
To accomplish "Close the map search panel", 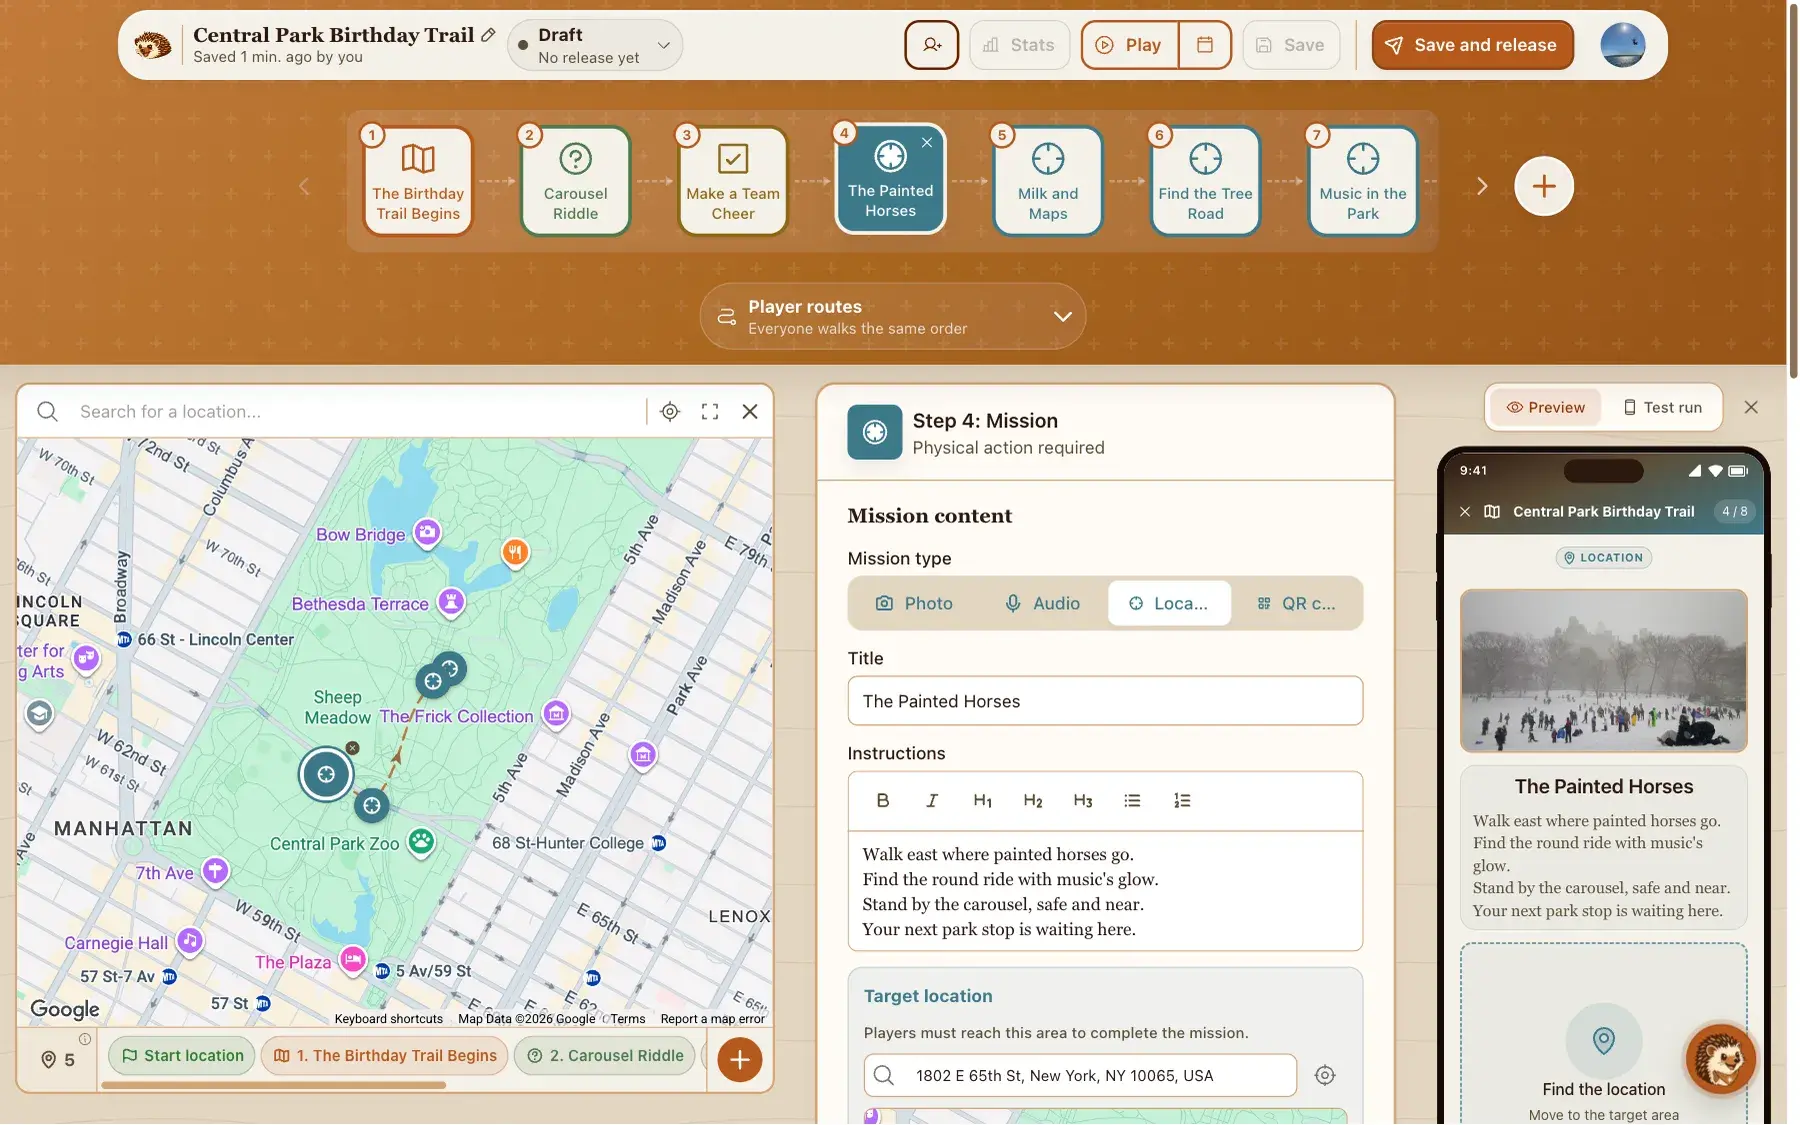I will point(750,412).
